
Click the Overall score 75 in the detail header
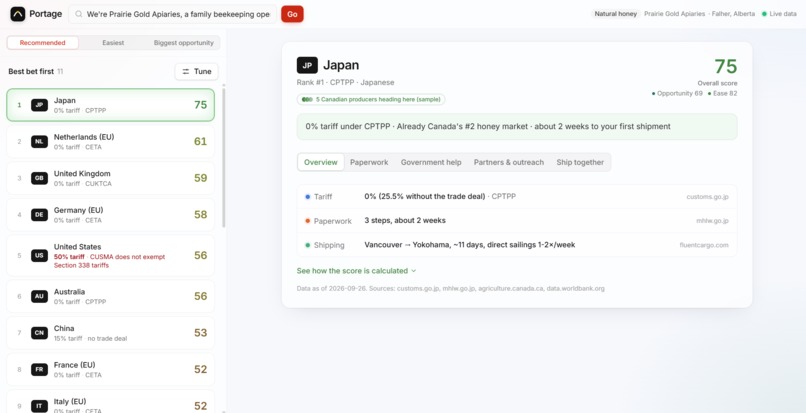click(725, 67)
